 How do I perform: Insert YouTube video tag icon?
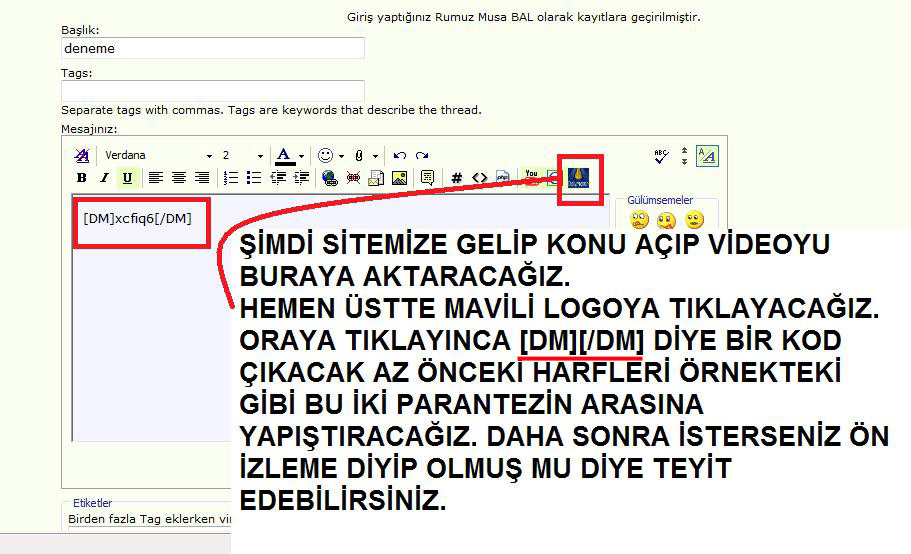click(532, 175)
